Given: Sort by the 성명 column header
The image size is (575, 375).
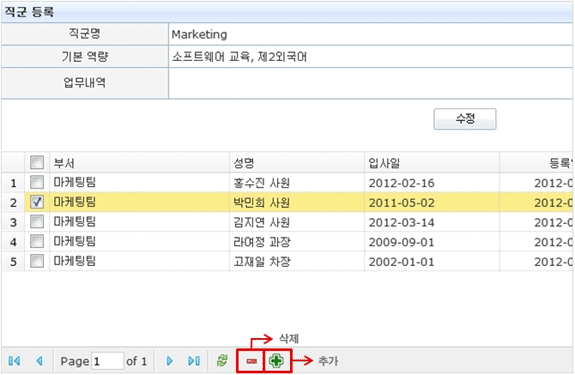Looking at the screenshot, I should coord(297,163).
